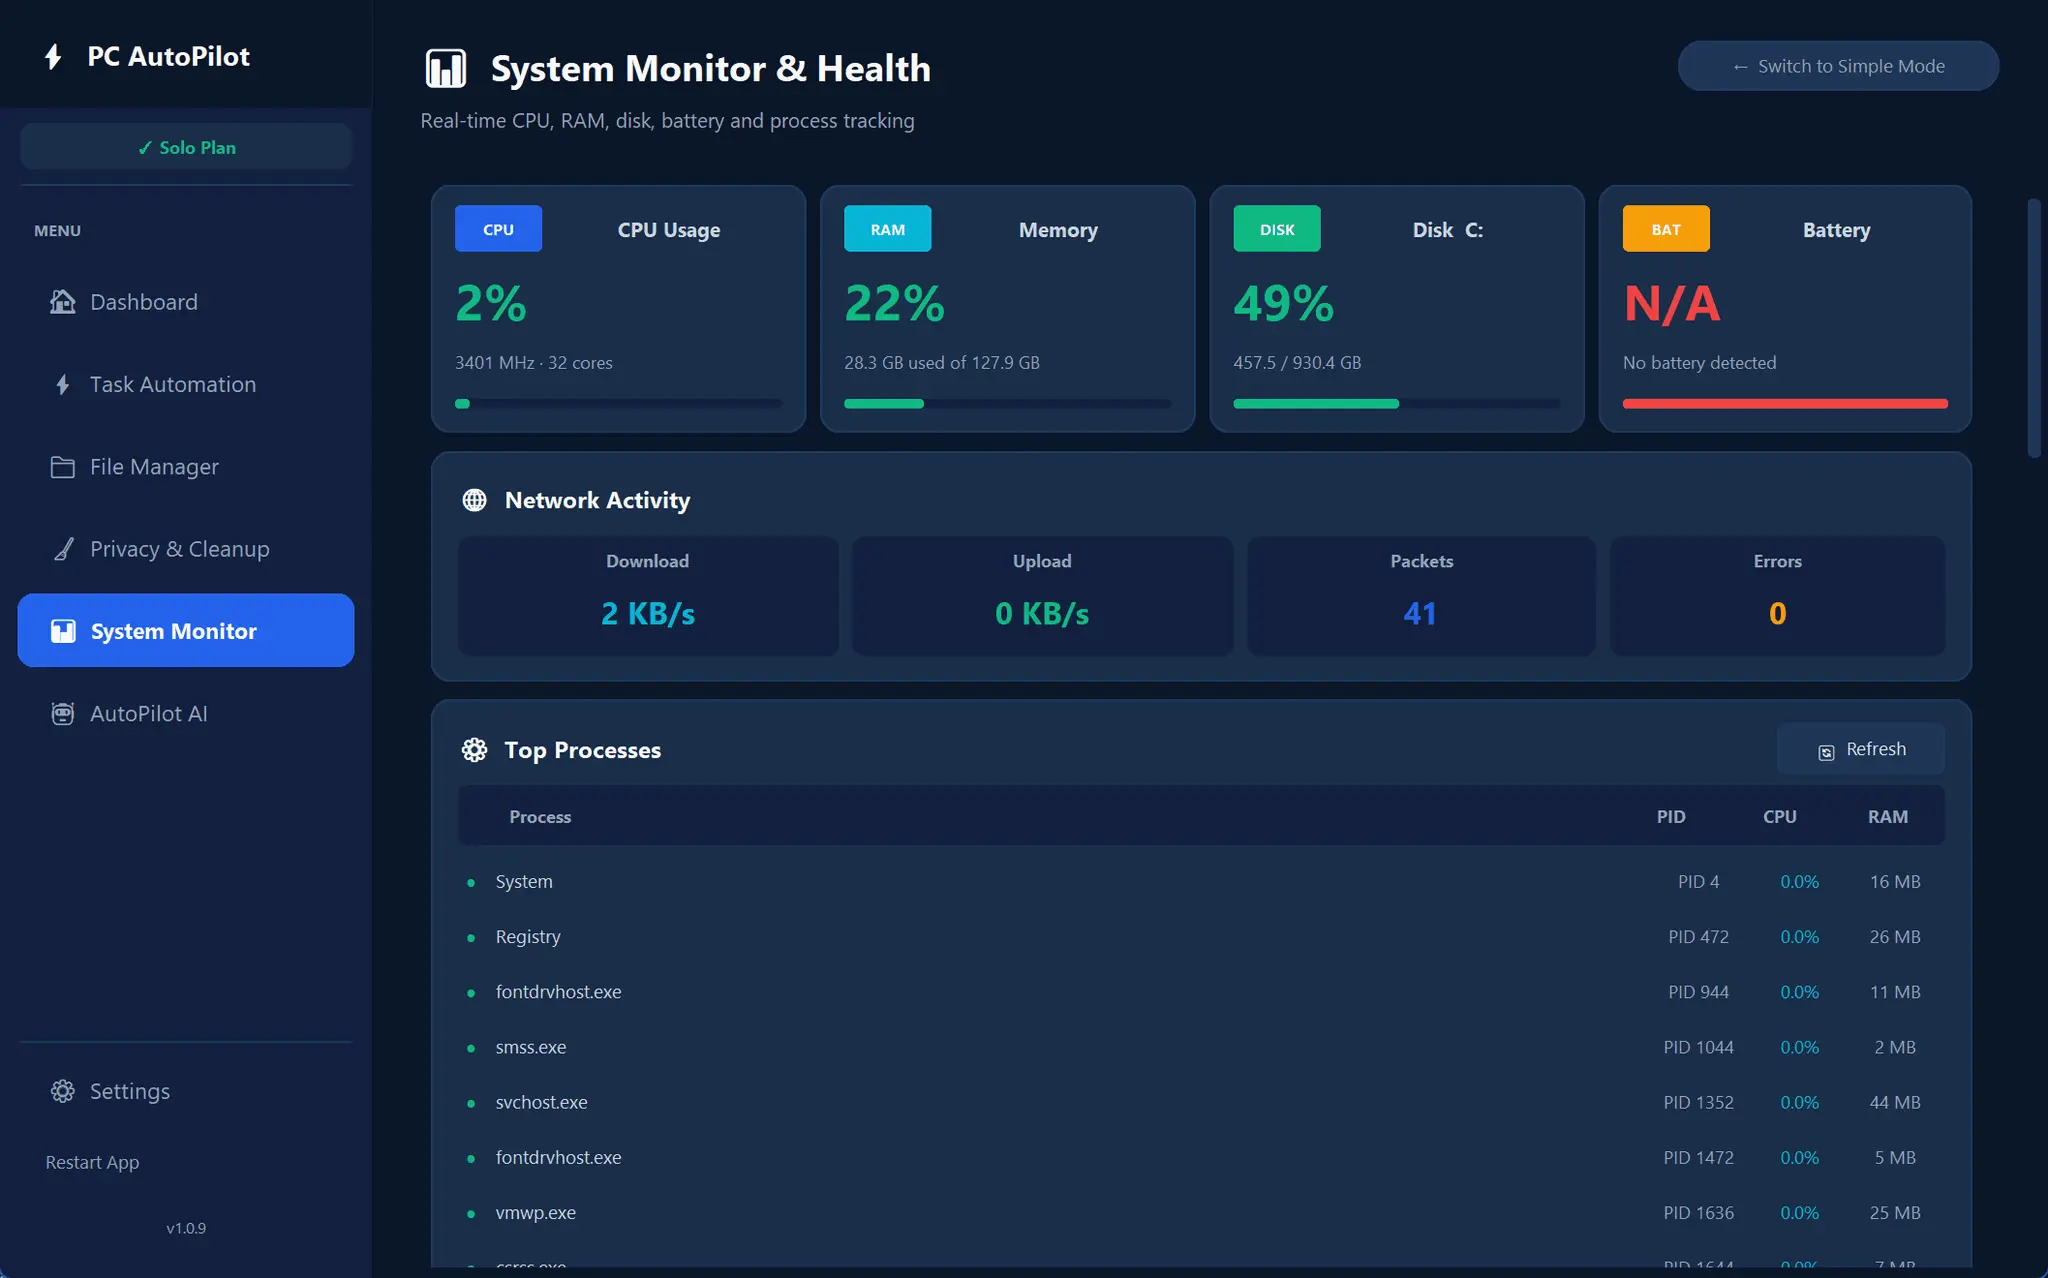Screen dimensions: 2048x1278
Task: Click the red Battery progress bar
Action: click(1785, 404)
